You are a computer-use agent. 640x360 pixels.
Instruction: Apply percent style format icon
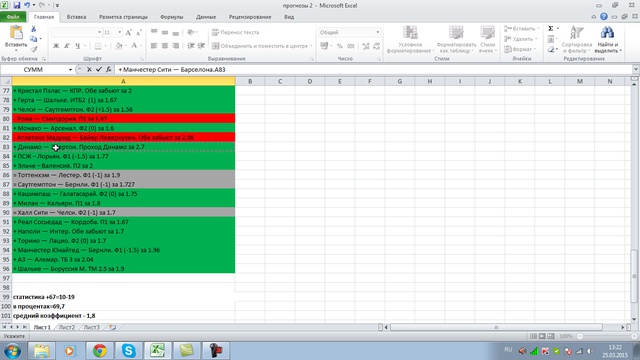click(x=340, y=46)
